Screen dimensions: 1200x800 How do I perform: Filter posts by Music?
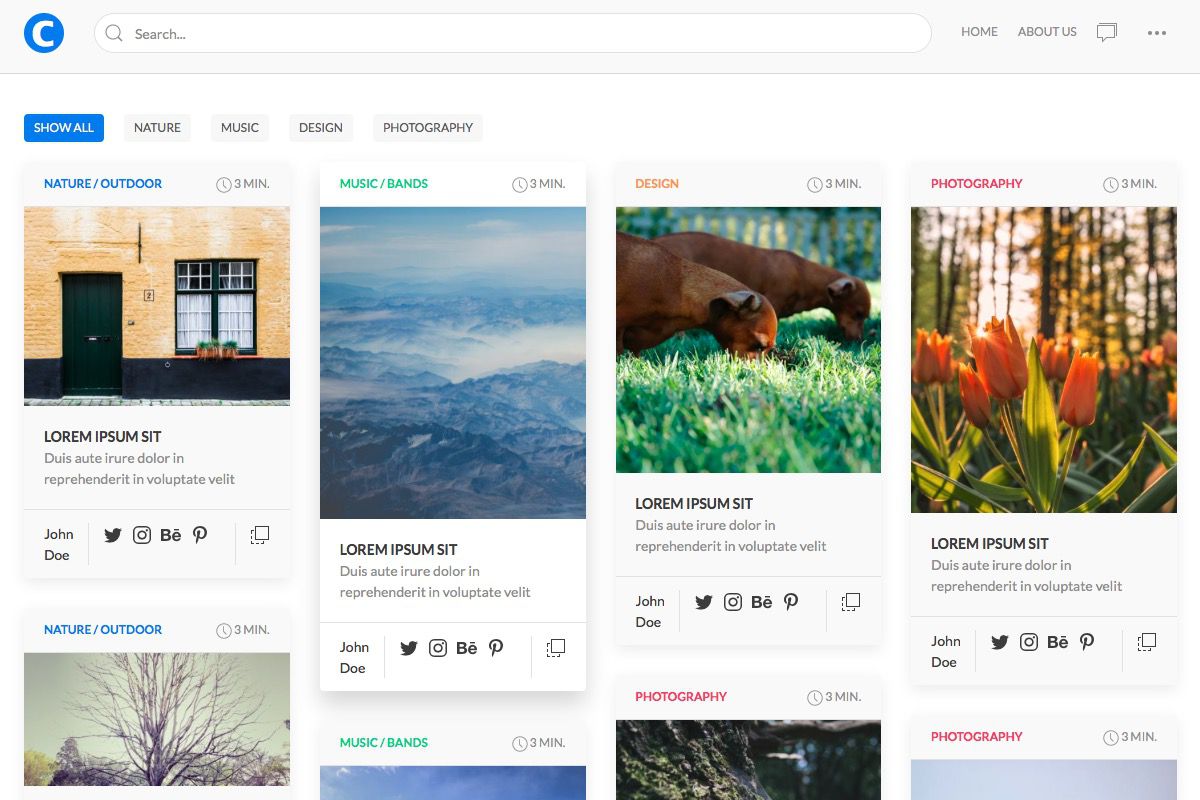click(x=240, y=128)
